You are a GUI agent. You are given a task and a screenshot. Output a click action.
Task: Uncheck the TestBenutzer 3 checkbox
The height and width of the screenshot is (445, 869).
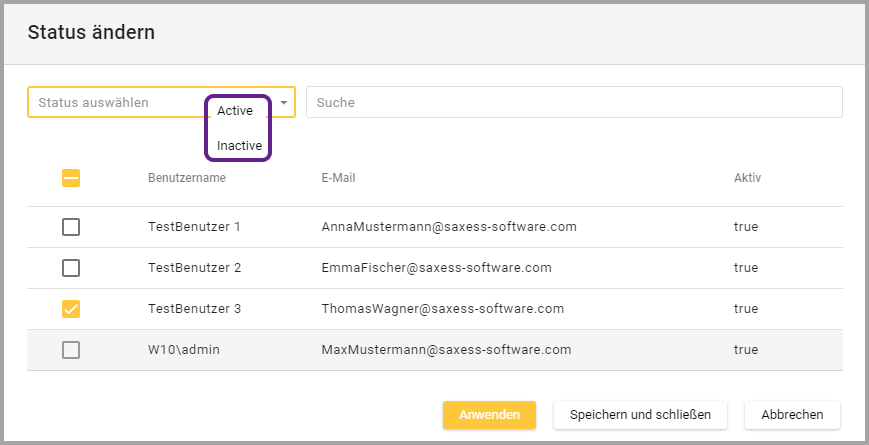(x=71, y=309)
